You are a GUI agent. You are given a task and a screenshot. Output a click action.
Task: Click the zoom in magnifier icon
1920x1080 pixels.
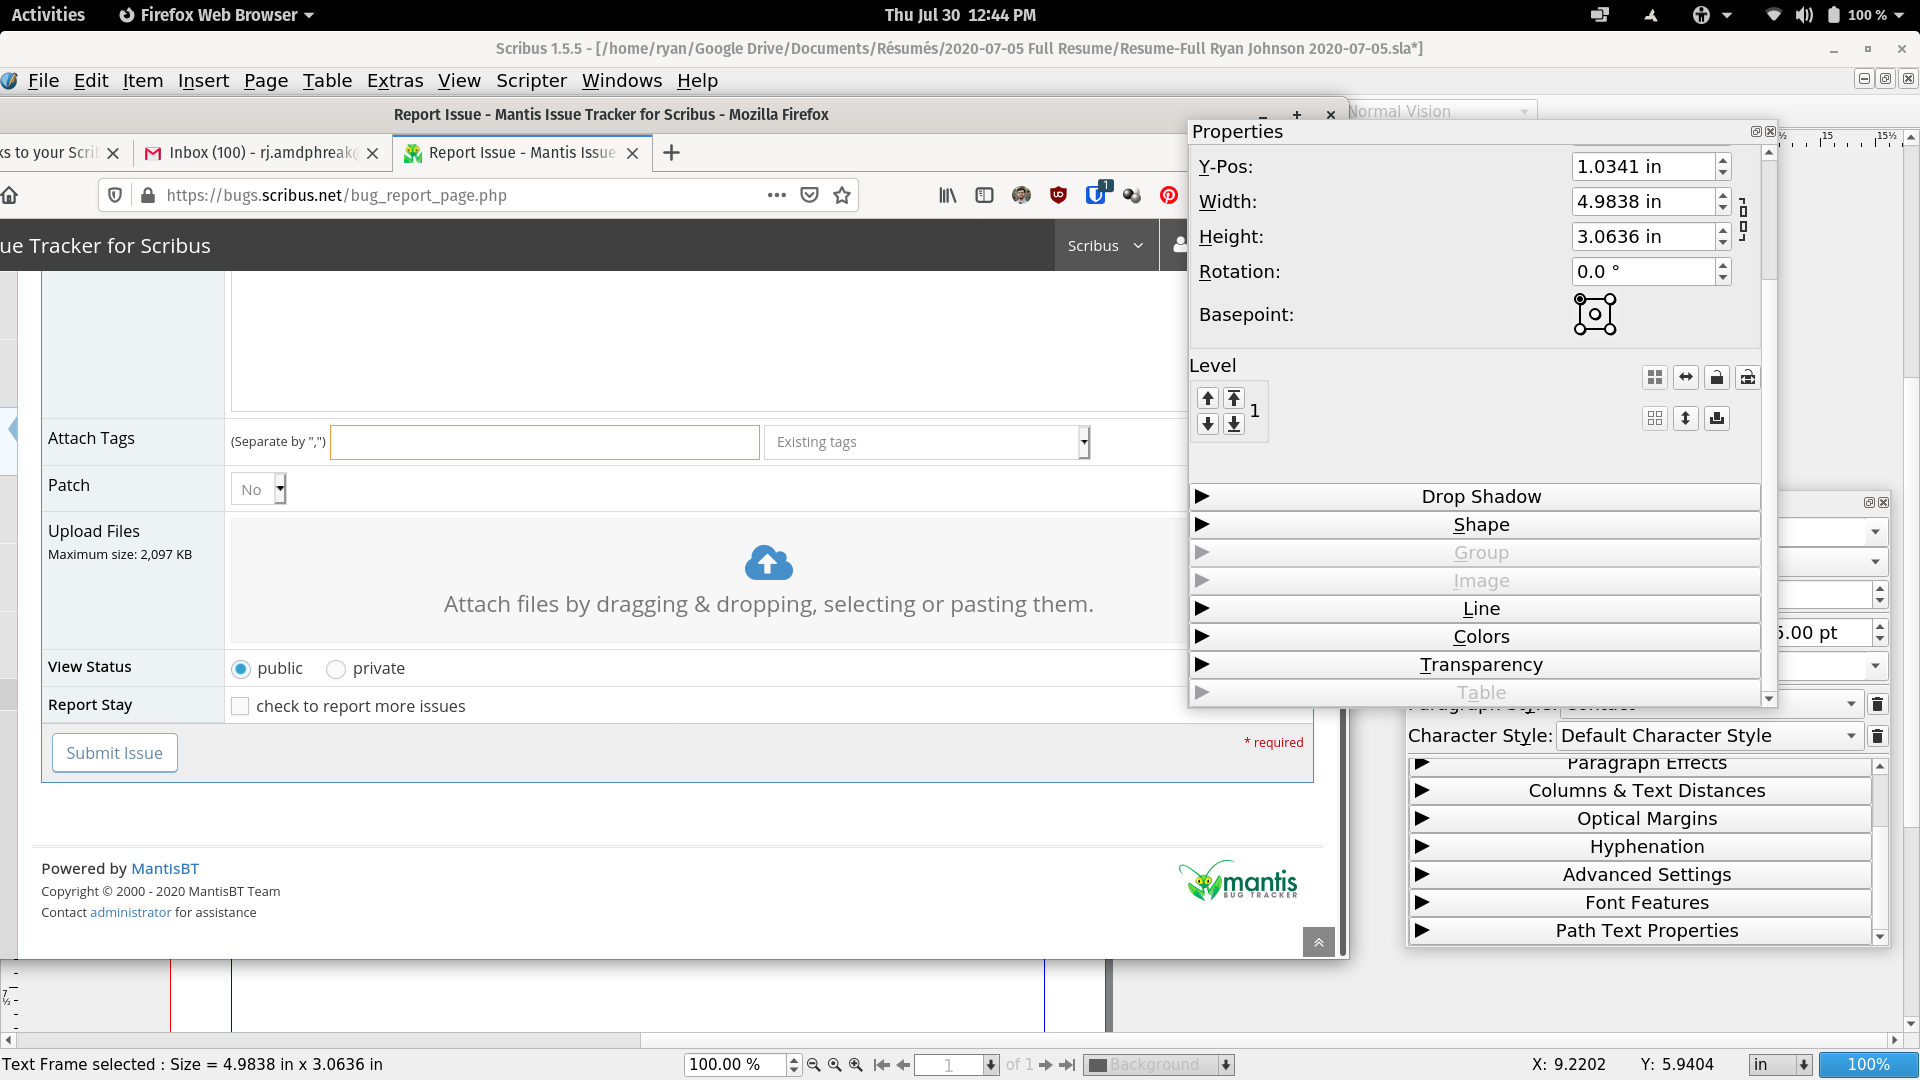(x=856, y=1065)
